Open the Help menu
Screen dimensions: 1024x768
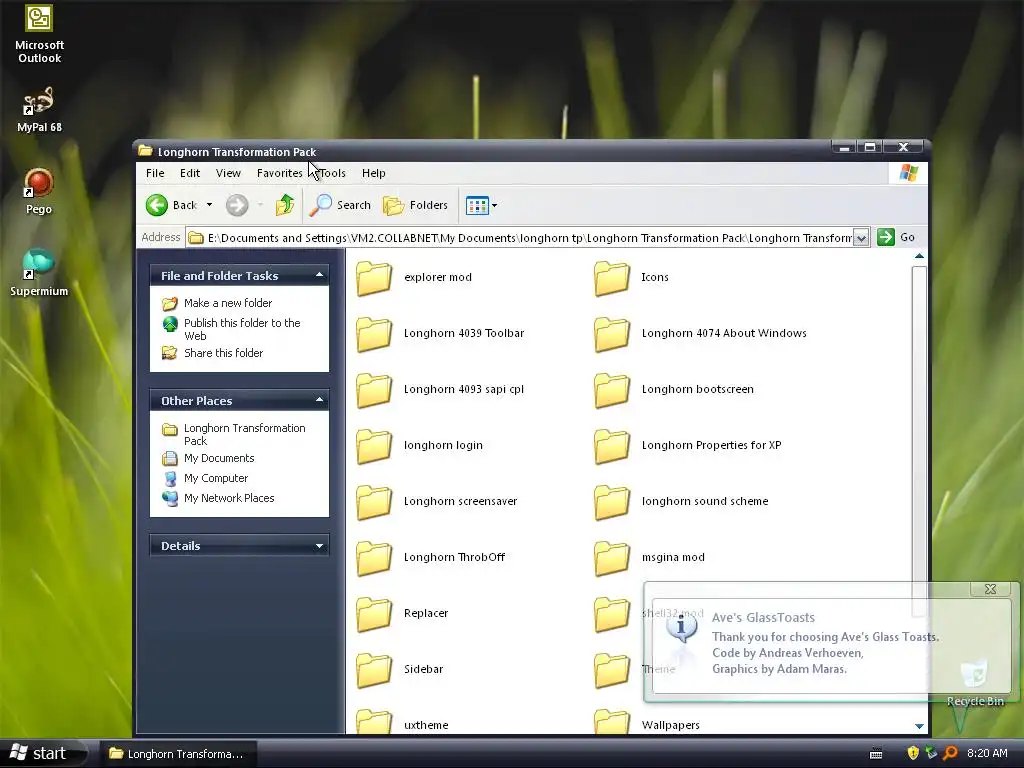(374, 173)
